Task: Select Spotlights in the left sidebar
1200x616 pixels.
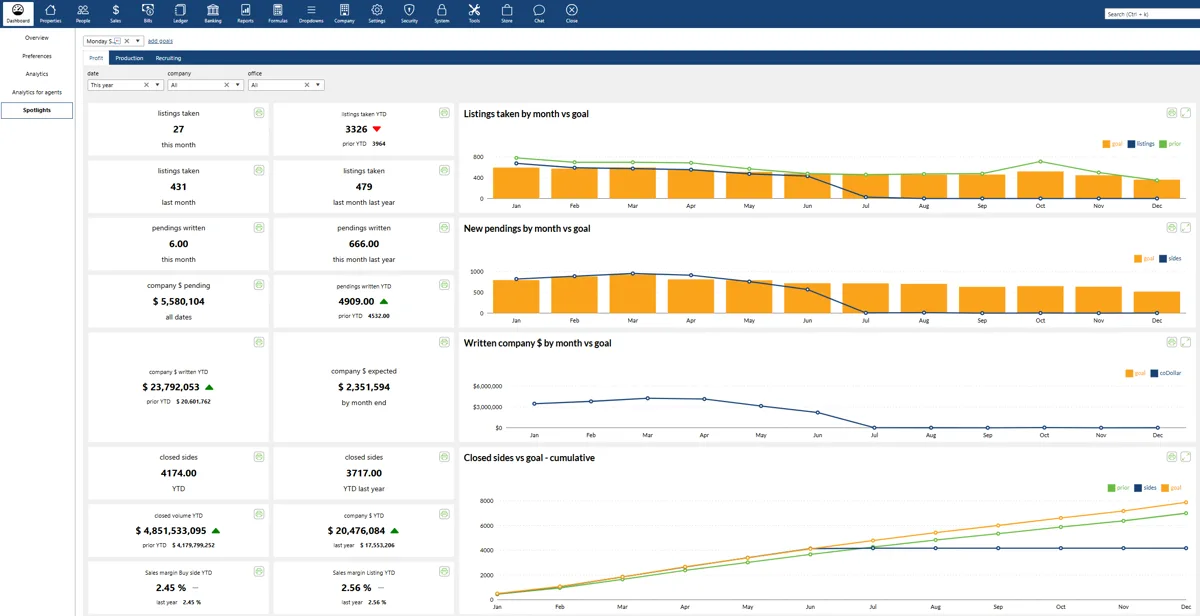Action: (x=37, y=110)
